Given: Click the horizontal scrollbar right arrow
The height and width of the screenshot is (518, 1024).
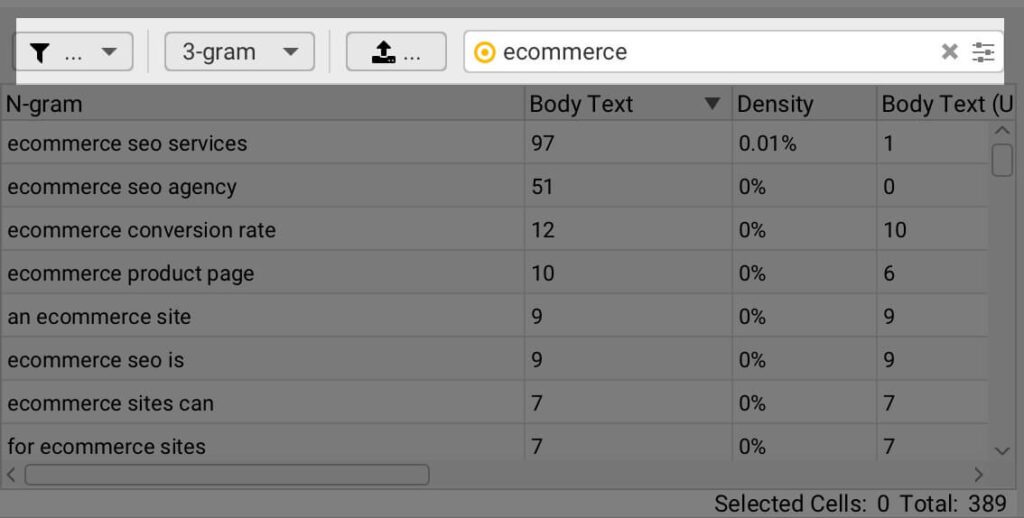Looking at the screenshot, I should (x=978, y=475).
